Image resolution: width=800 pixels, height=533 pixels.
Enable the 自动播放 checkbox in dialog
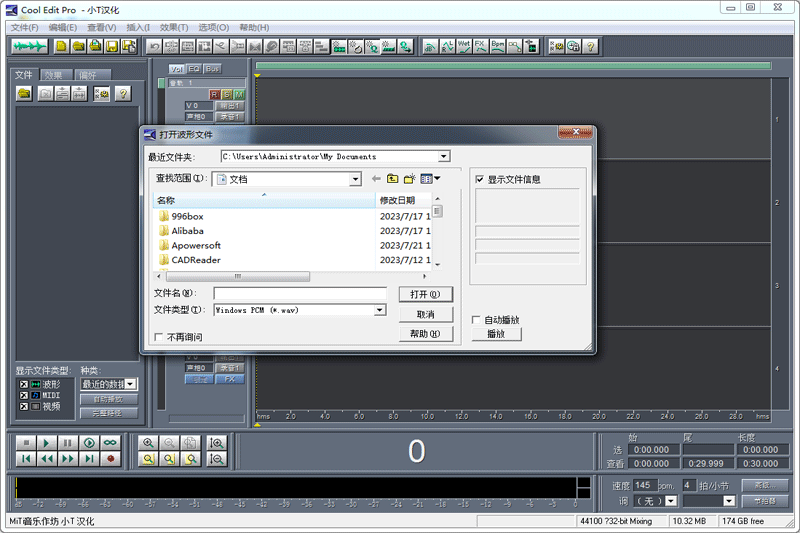click(476, 320)
